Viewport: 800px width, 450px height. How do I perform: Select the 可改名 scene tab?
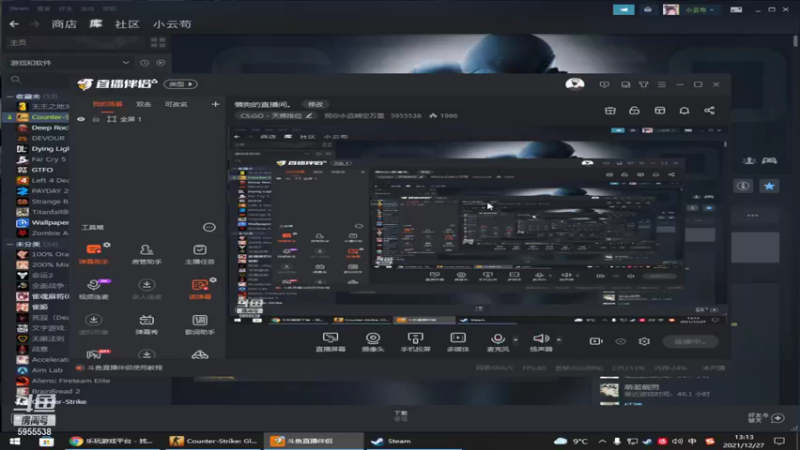tap(176, 104)
